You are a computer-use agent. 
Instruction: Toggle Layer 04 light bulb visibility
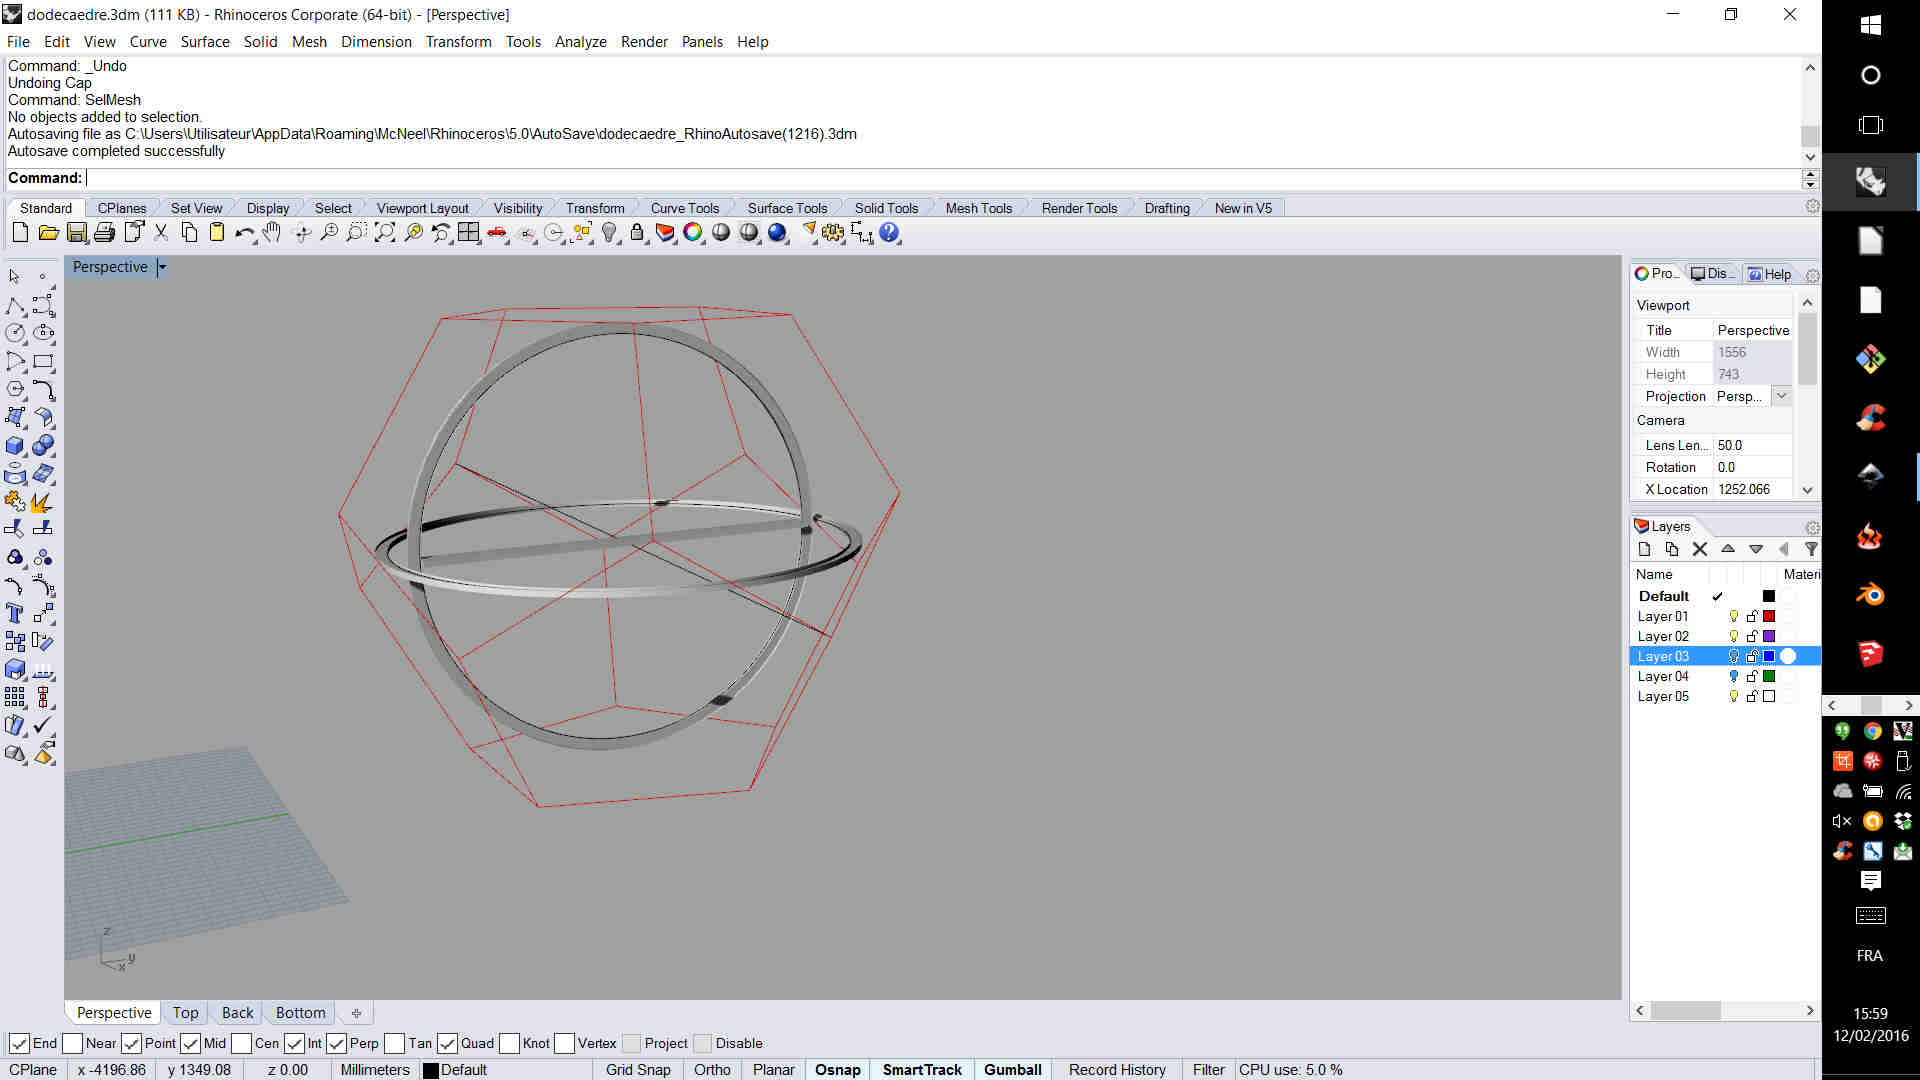tap(1734, 676)
